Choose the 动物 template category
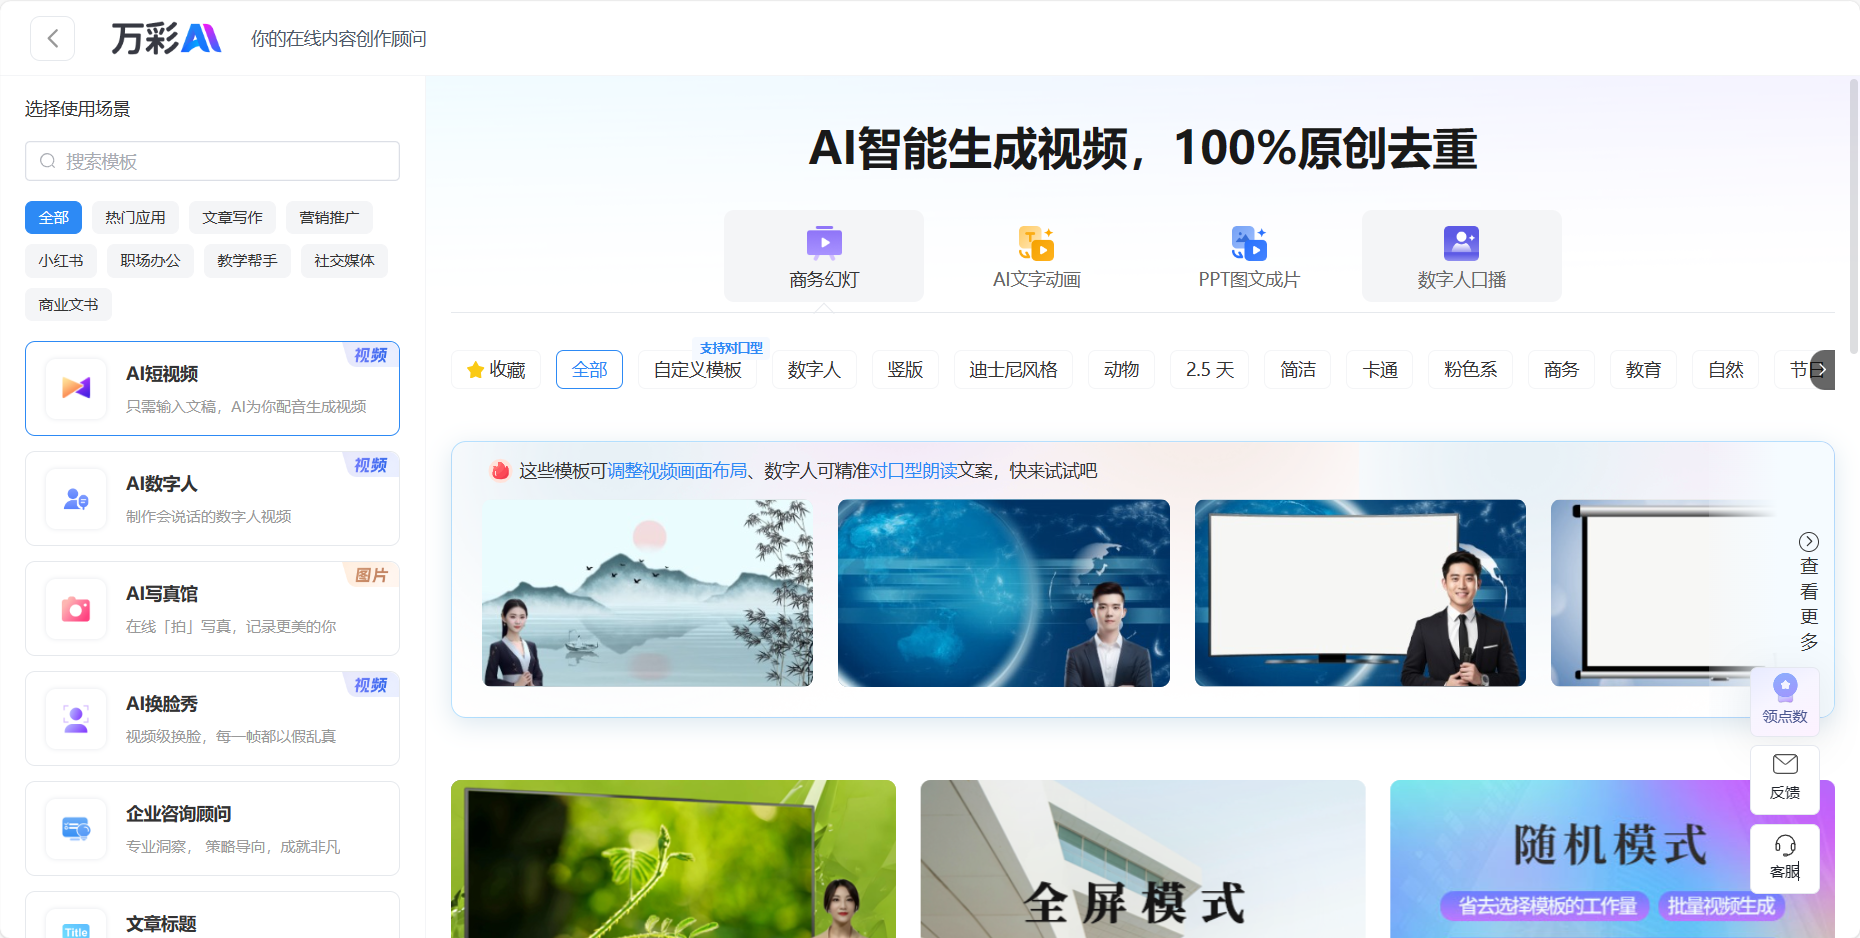 click(x=1121, y=370)
